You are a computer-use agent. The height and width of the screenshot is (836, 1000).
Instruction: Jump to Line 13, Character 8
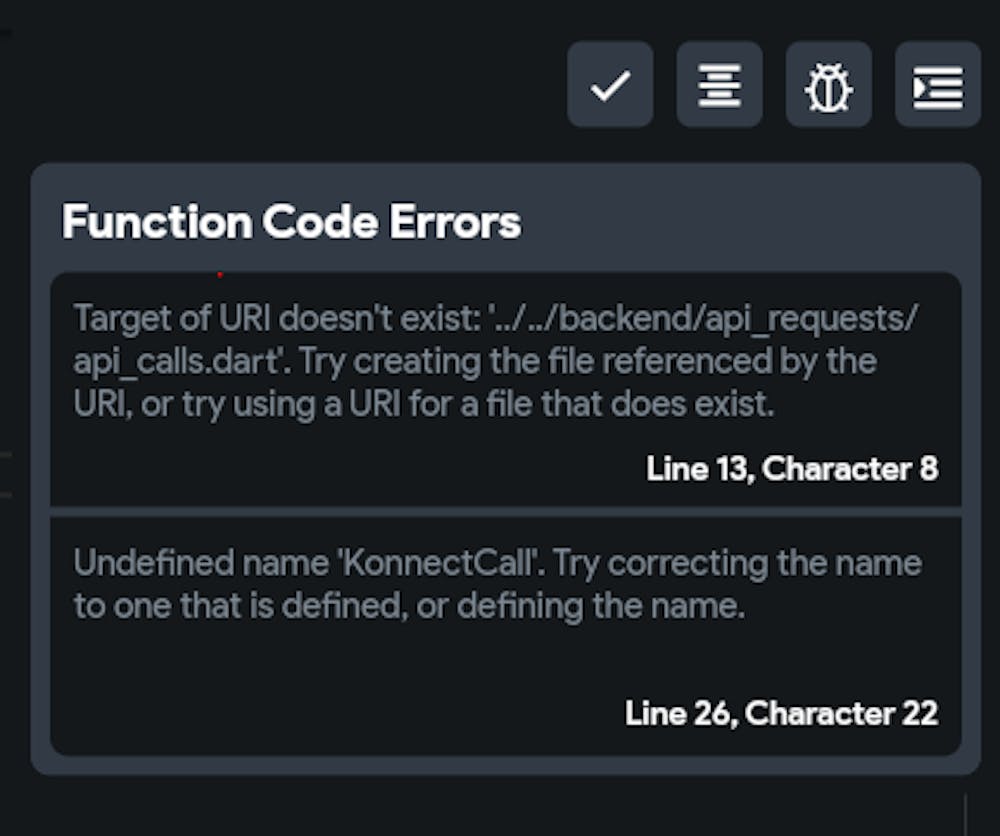tap(792, 468)
